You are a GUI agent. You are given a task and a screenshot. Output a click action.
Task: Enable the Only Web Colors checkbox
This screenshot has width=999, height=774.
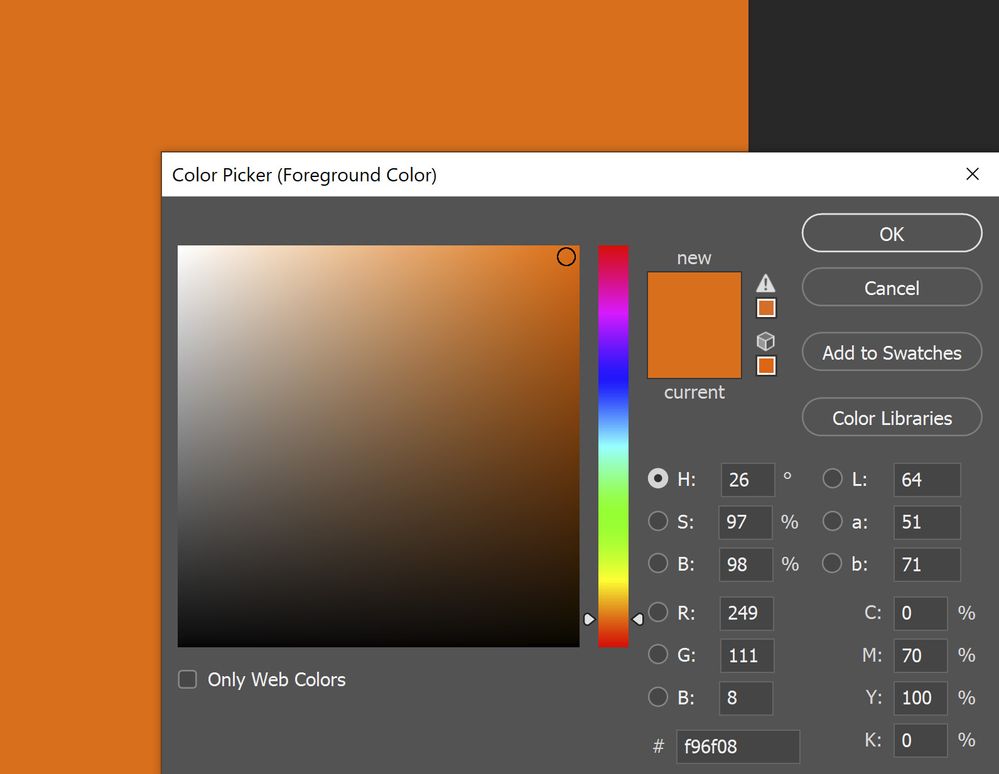(187, 679)
